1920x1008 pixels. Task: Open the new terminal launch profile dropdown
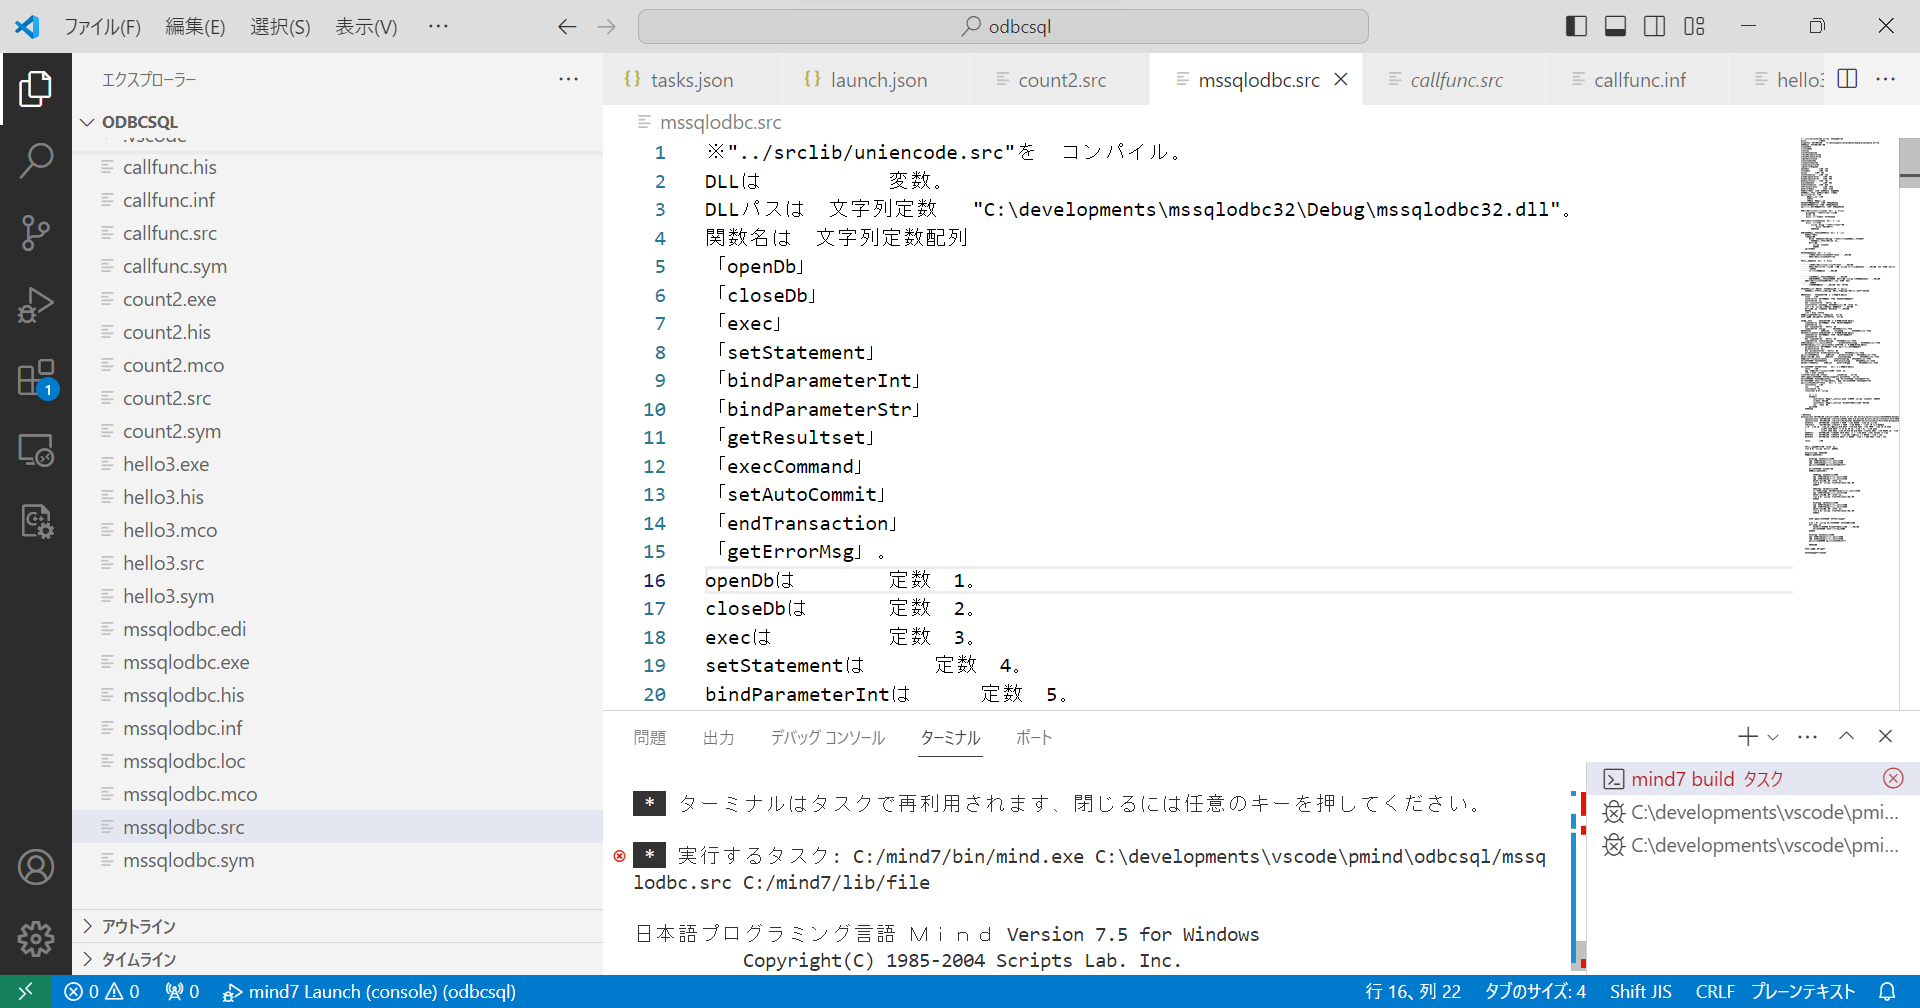coord(1773,737)
